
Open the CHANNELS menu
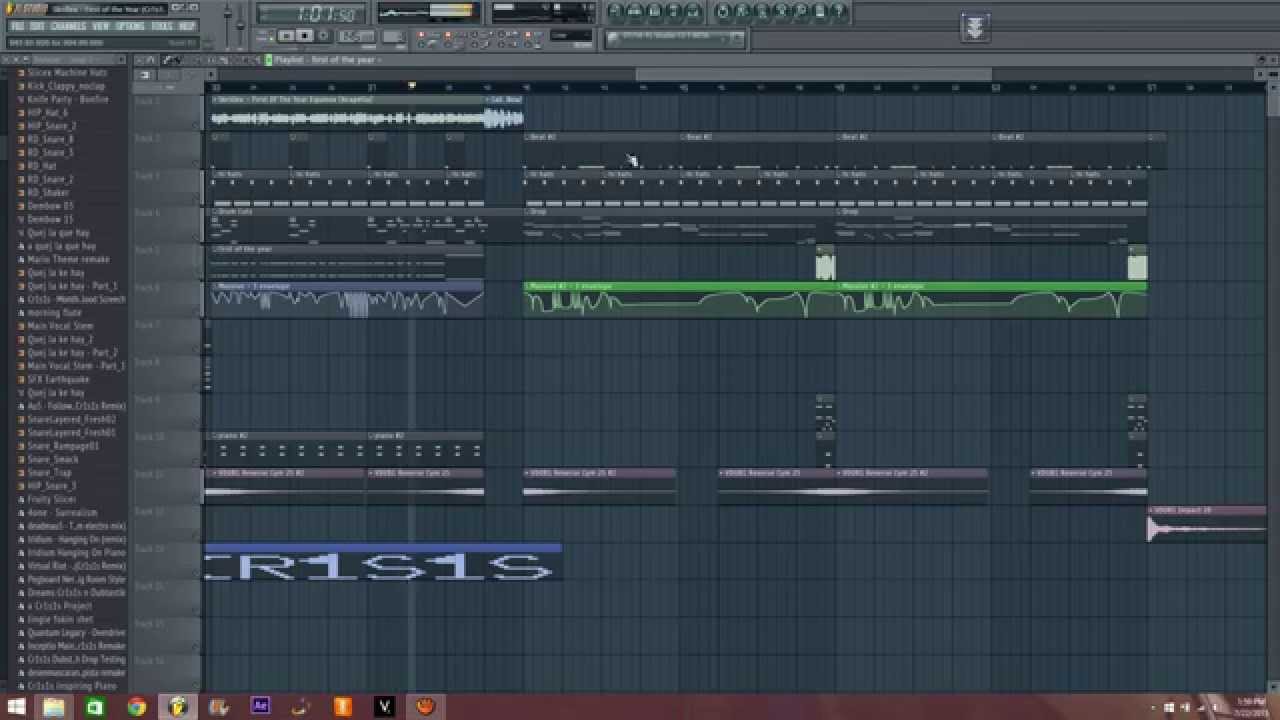(68, 26)
